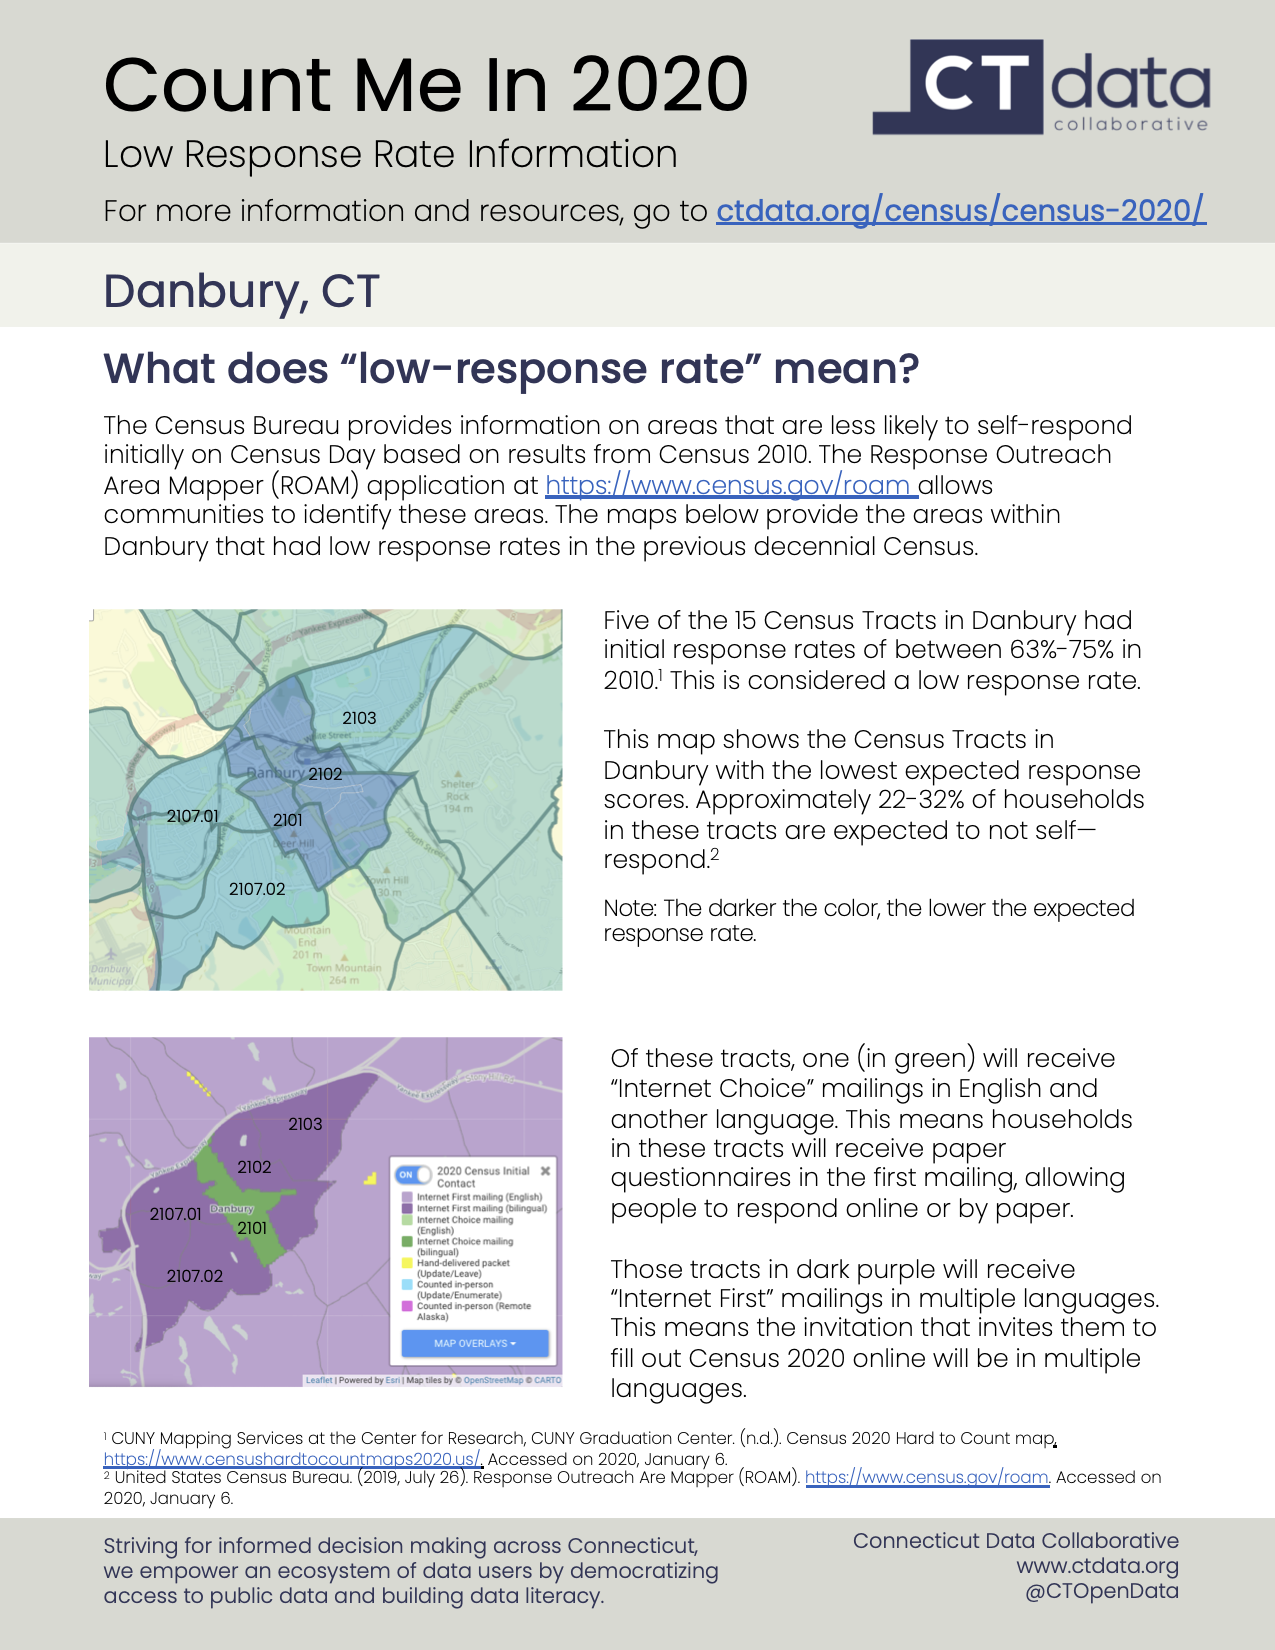Open the Esri attribution link
Viewport: 1275px width, 1650px height.
click(x=393, y=1380)
